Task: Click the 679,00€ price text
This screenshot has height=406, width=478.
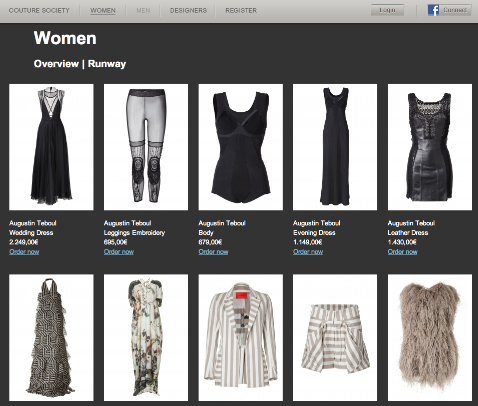Action: 210,242
